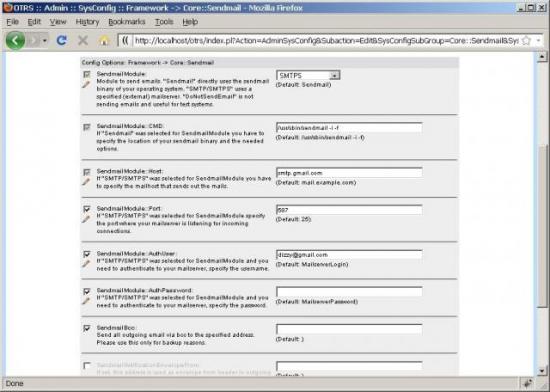This screenshot has width=550, height=392.
Task: Click the pencil reset icon under SendmailModule
Action: click(86, 85)
